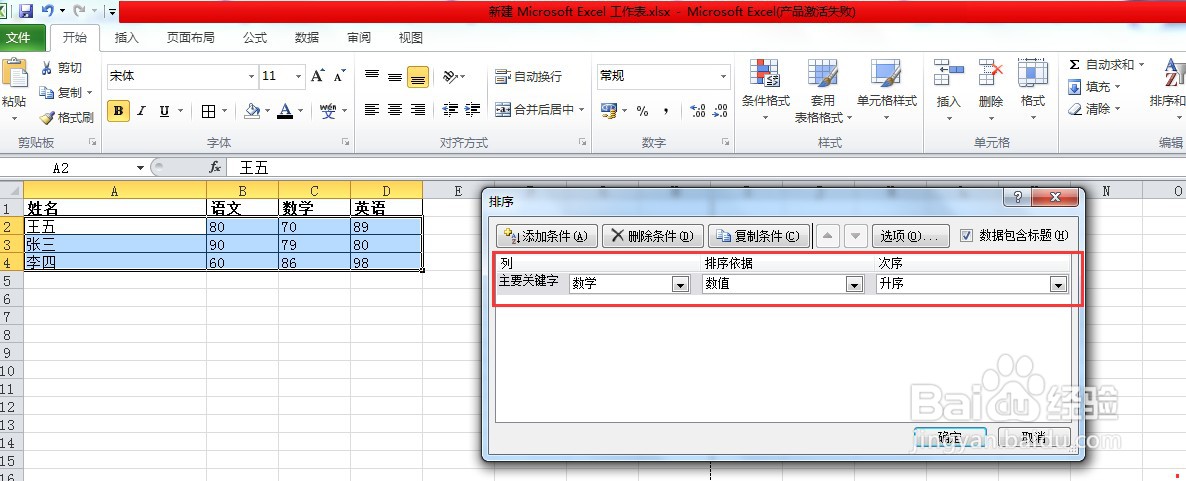The width and height of the screenshot is (1186, 481).
Task: Toggle Bold formatting
Action: click(118, 111)
